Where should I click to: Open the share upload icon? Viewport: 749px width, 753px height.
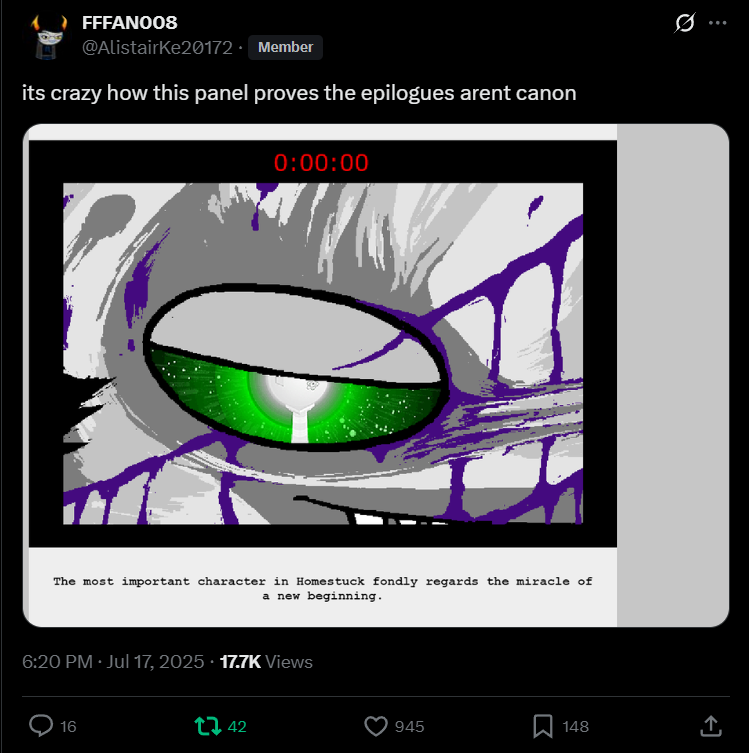(711, 726)
